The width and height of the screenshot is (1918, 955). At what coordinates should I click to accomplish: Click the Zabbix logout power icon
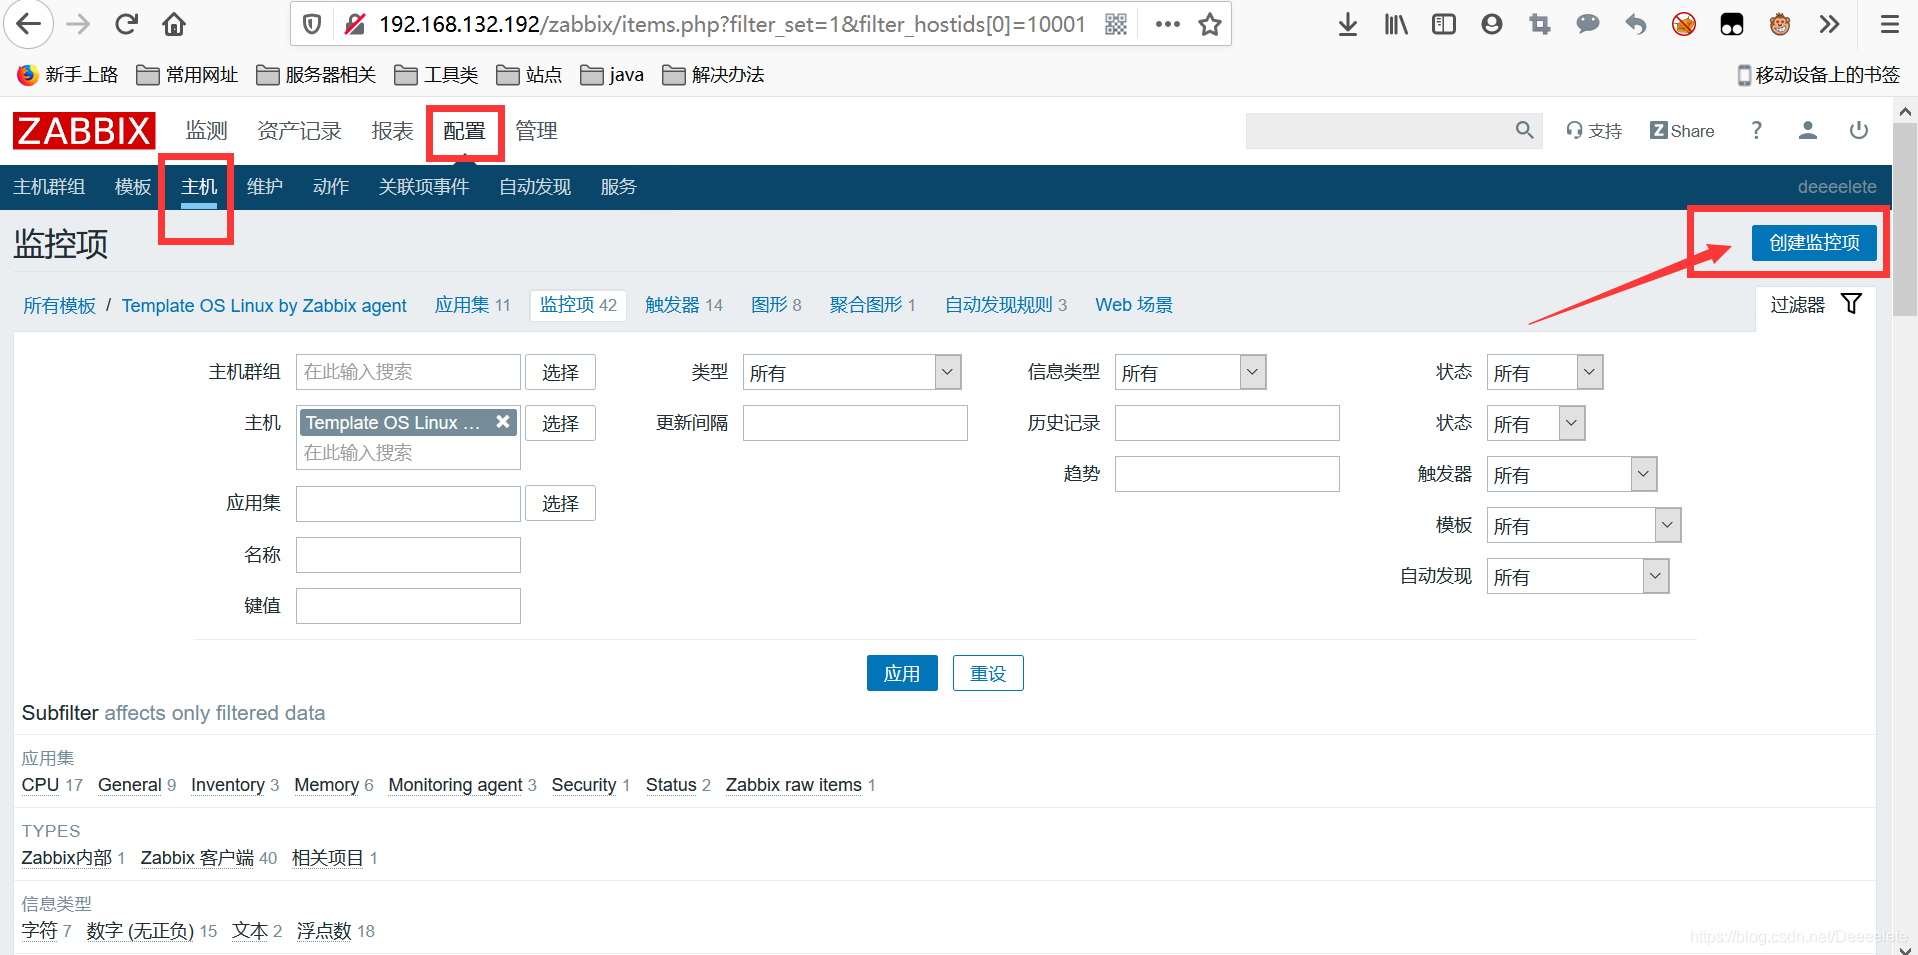1858,130
